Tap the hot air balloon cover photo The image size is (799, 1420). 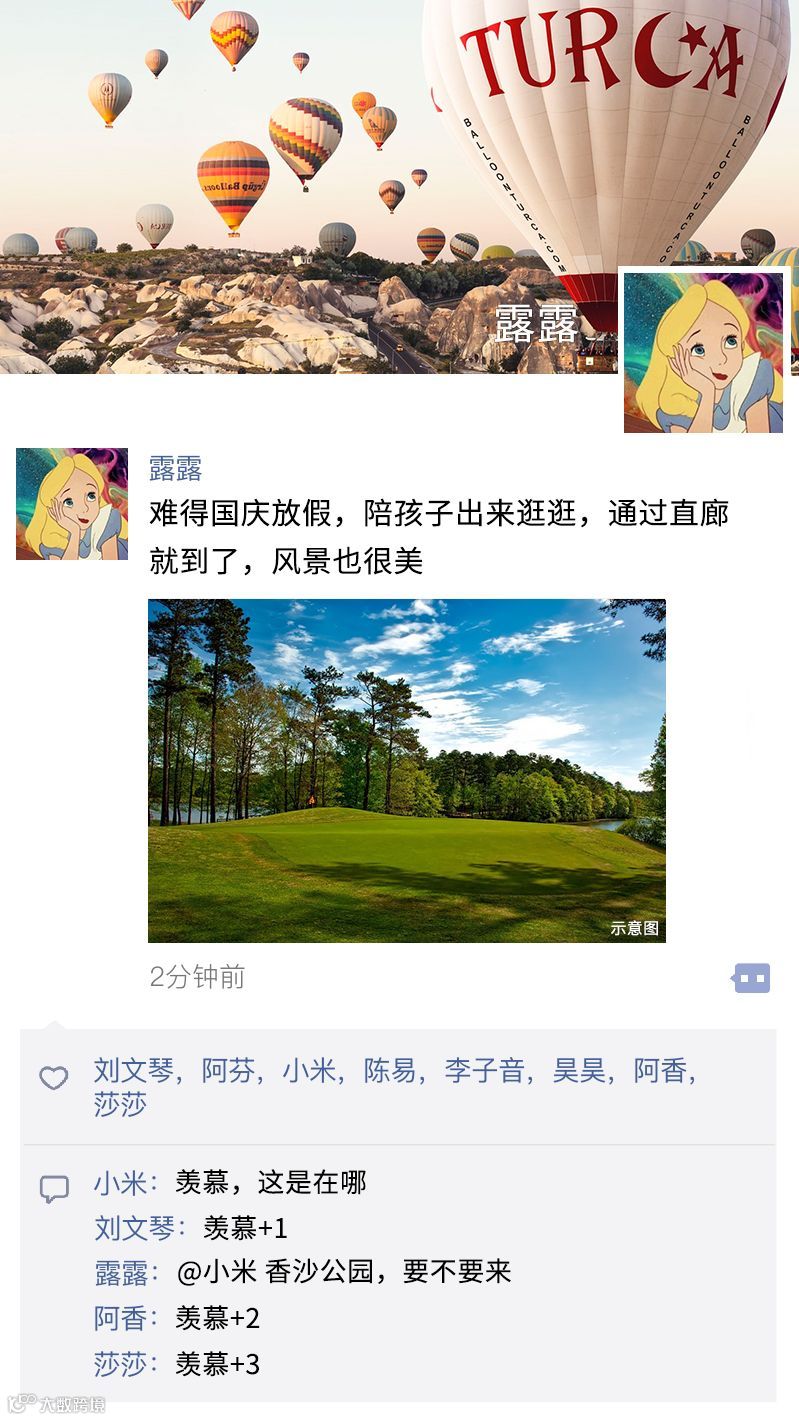click(x=399, y=187)
